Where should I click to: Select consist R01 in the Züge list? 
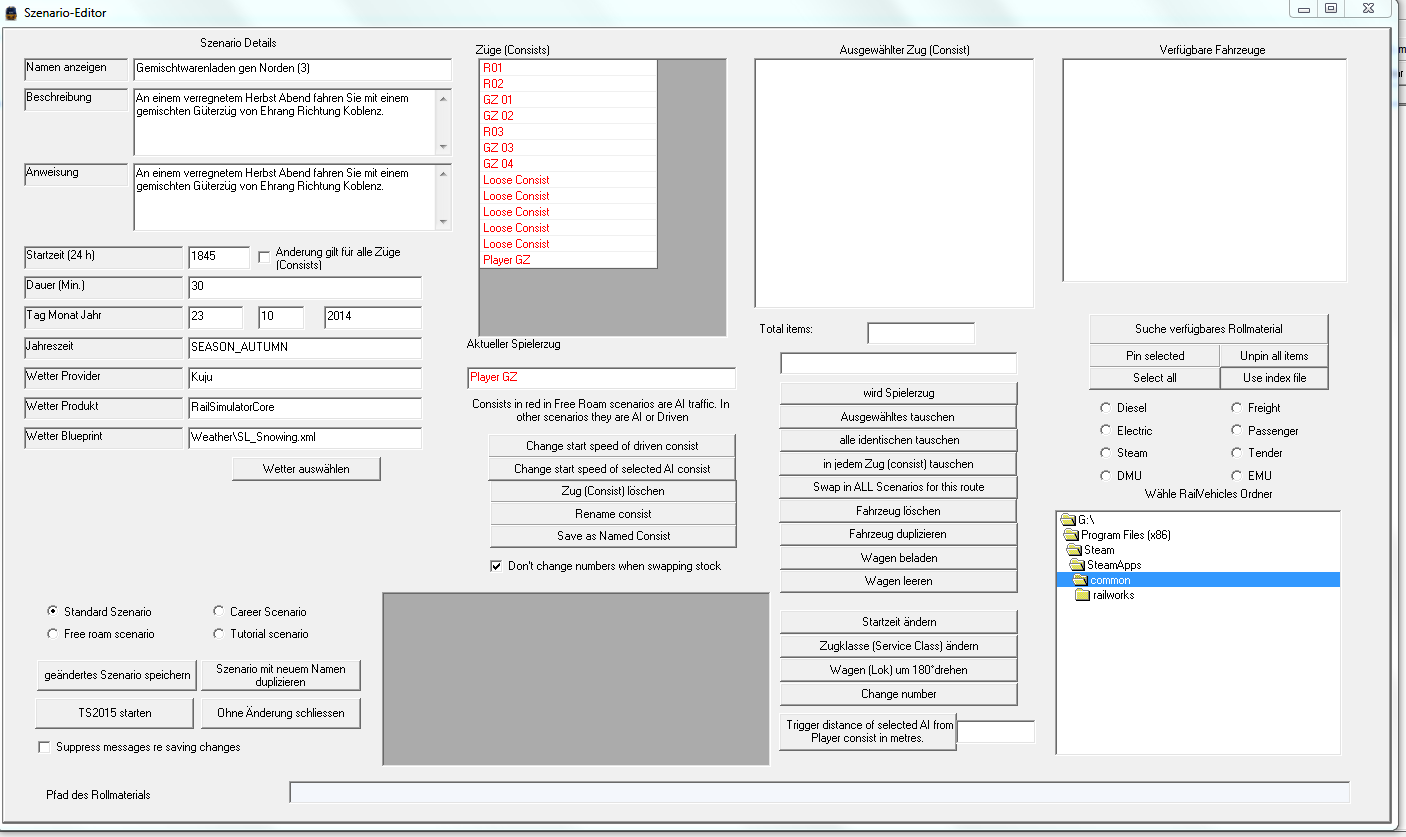(568, 68)
